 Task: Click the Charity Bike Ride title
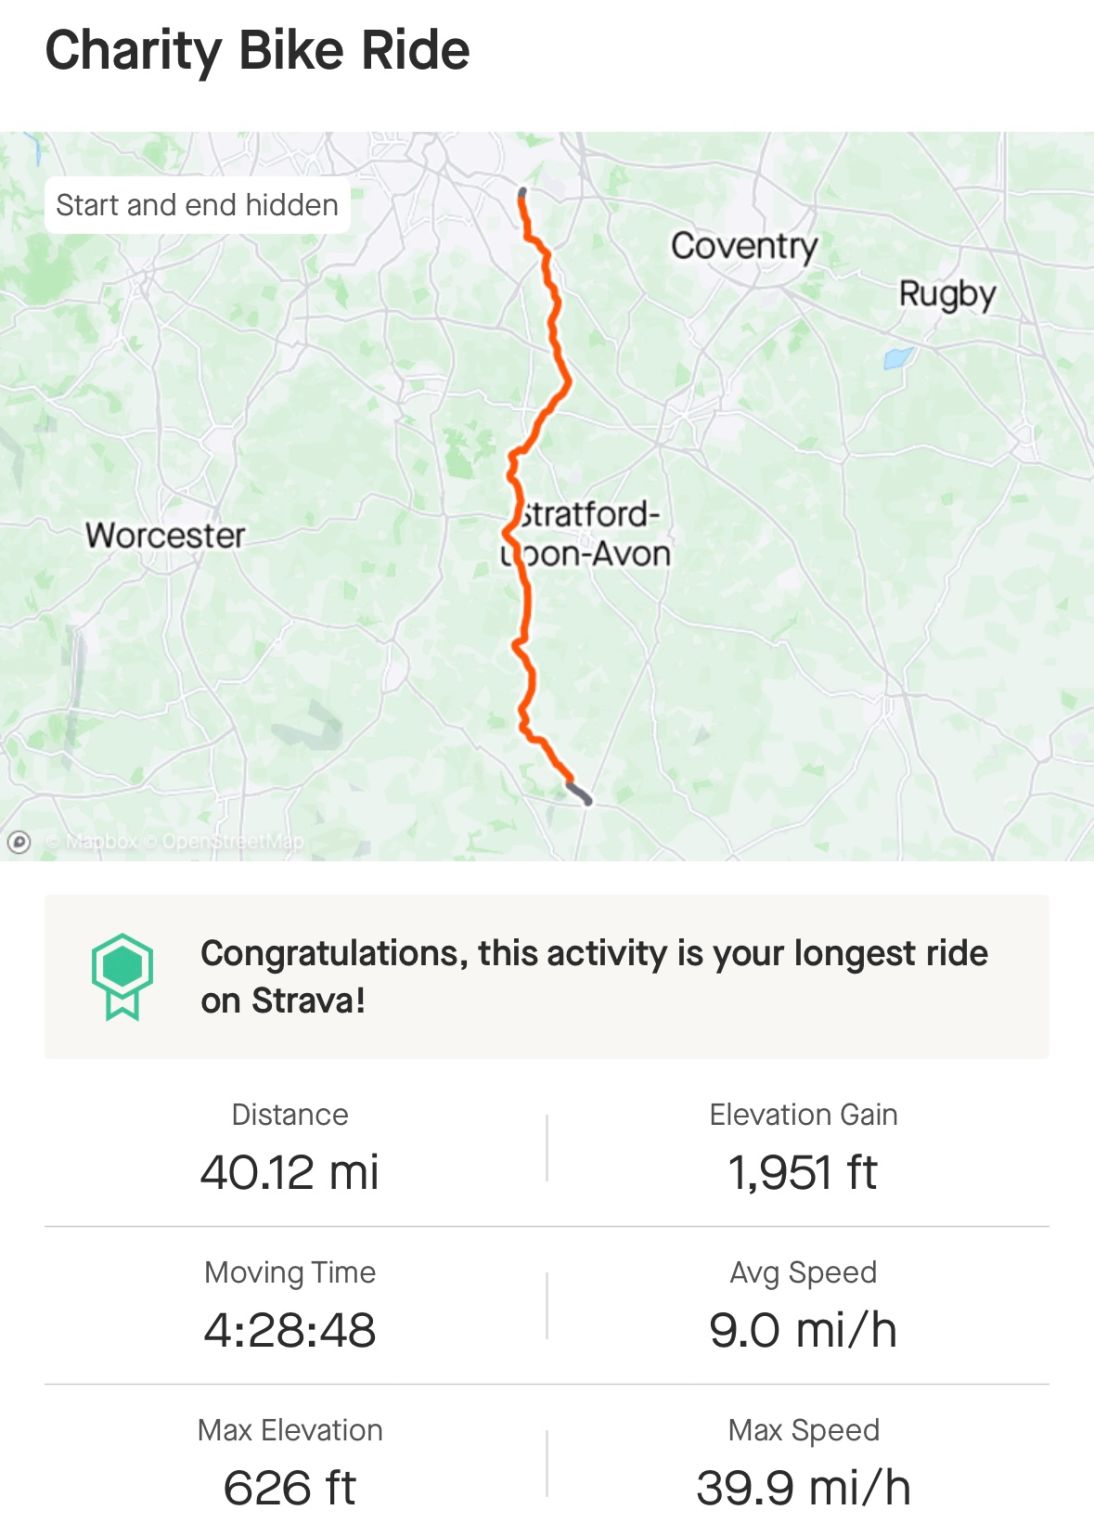pyautogui.click(x=257, y=50)
